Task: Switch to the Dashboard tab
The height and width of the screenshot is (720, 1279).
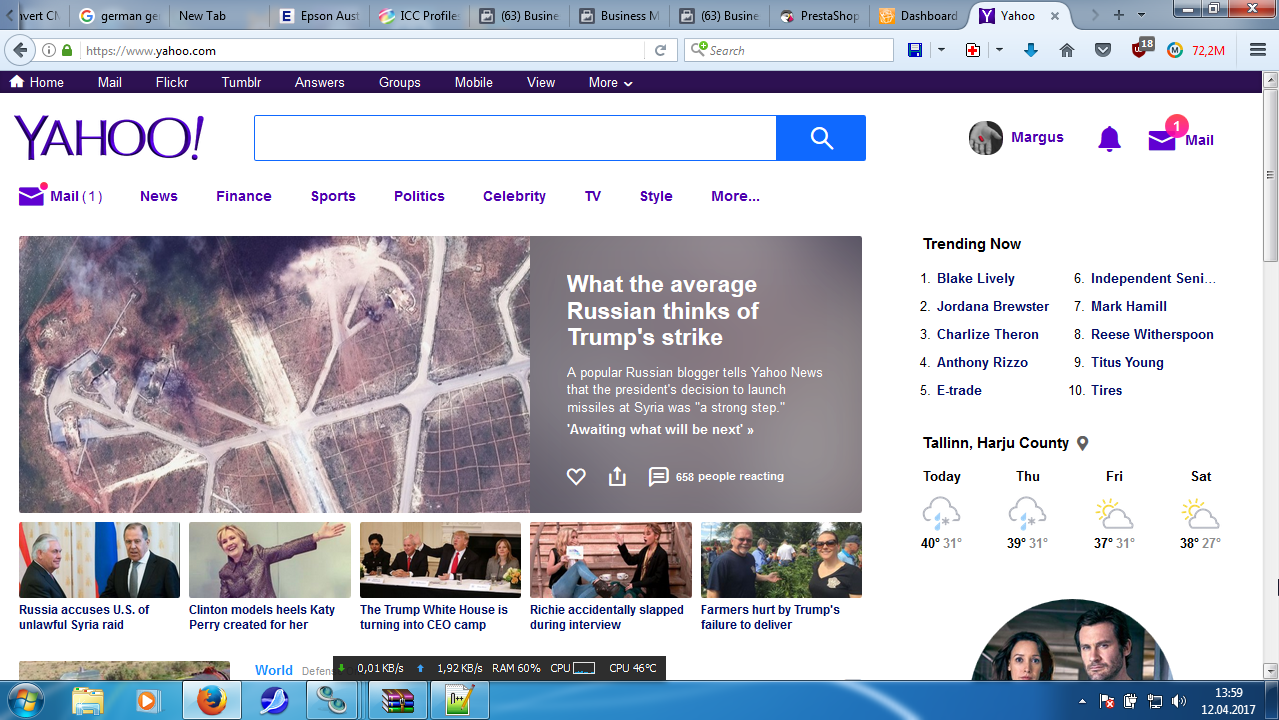Action: pyautogui.click(x=918, y=15)
